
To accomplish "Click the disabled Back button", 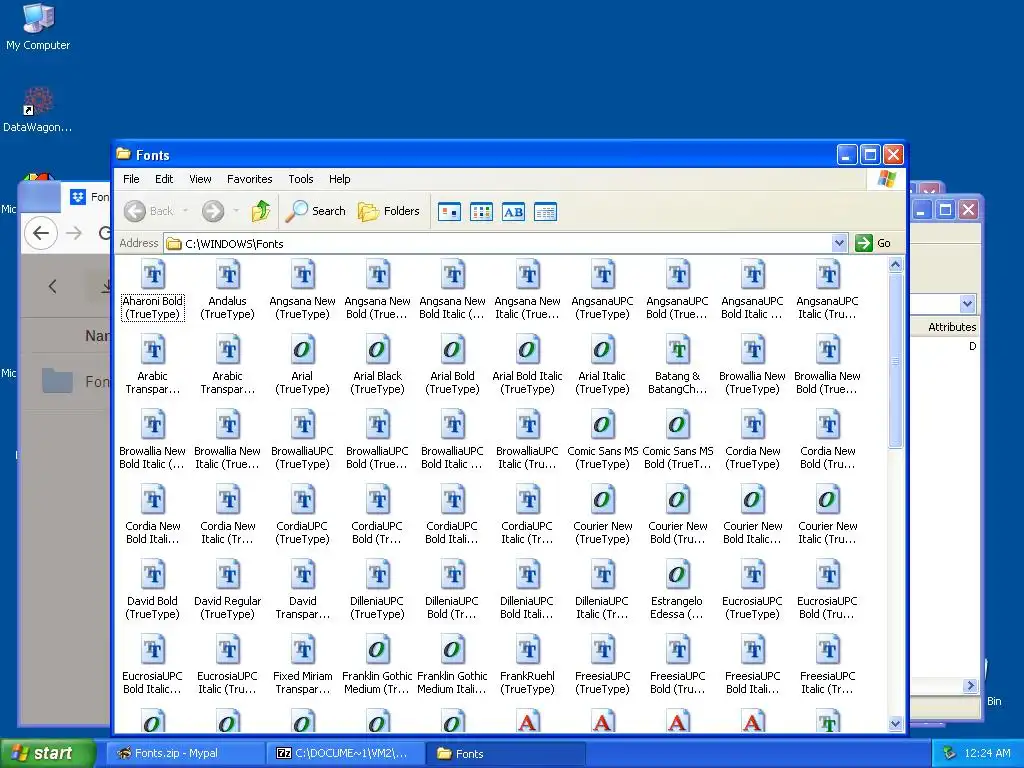I will (149, 211).
